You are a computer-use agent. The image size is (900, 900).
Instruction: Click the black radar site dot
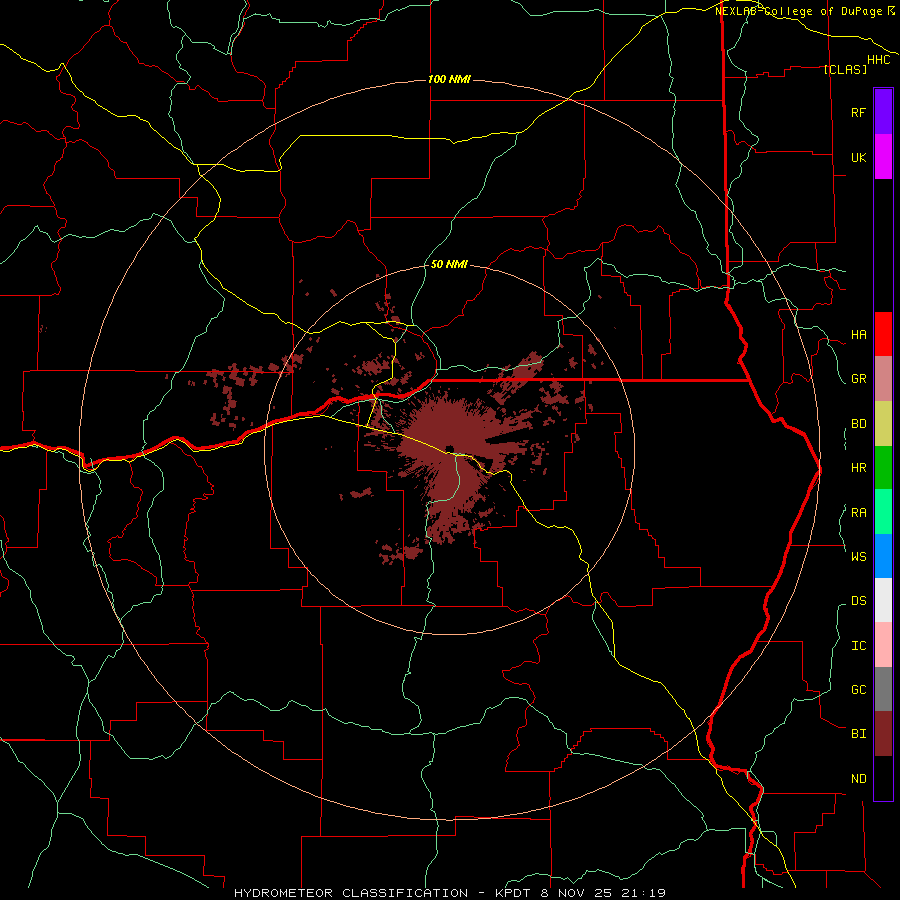(450, 448)
